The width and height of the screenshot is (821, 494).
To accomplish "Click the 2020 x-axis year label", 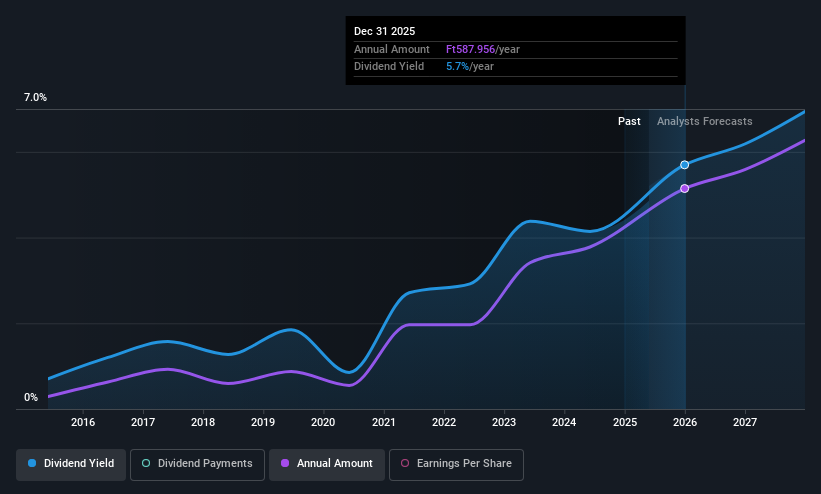I will point(323,422).
